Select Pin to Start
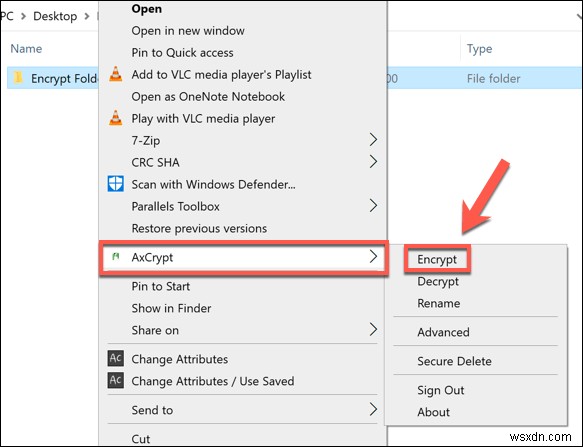583x447 pixels. pyautogui.click(x=161, y=286)
